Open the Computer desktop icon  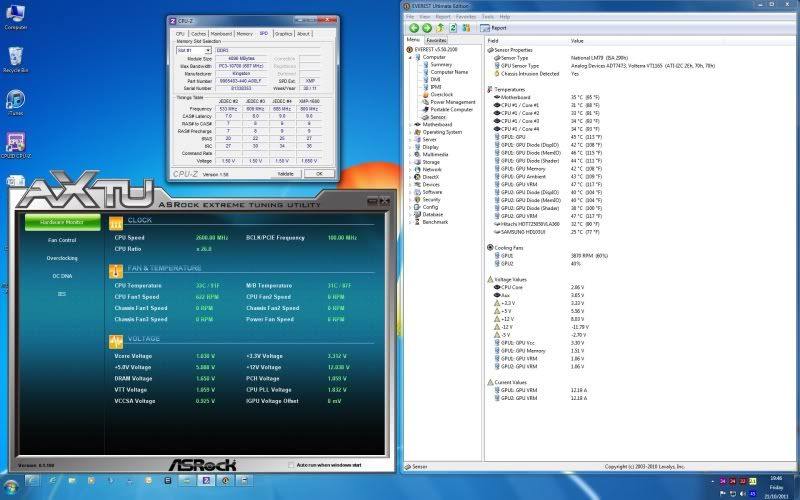coord(15,17)
